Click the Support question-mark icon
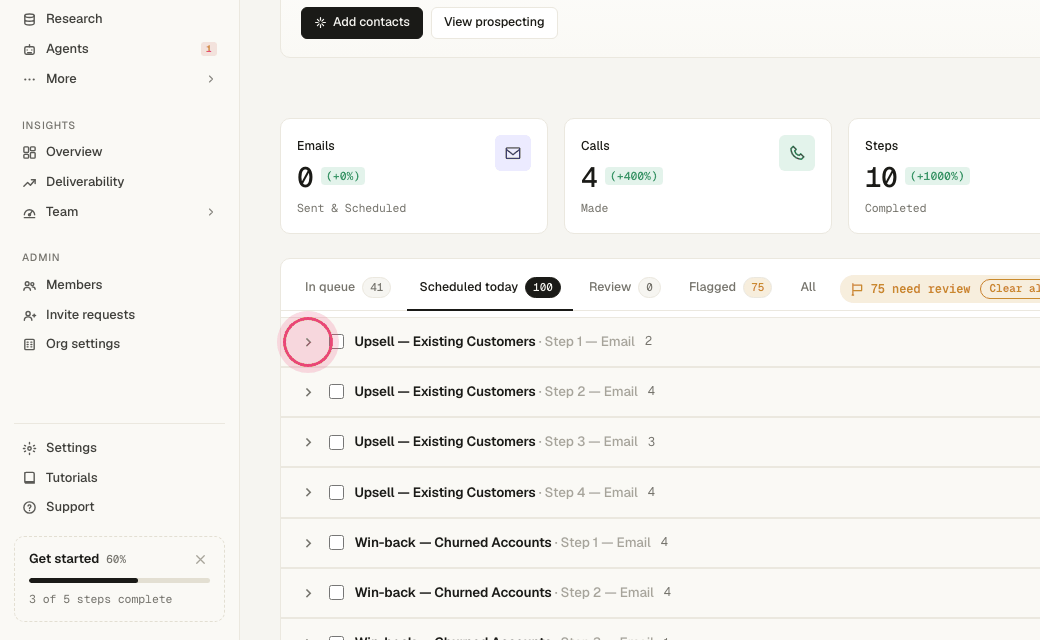Image resolution: width=1040 pixels, height=640 pixels. 29,507
